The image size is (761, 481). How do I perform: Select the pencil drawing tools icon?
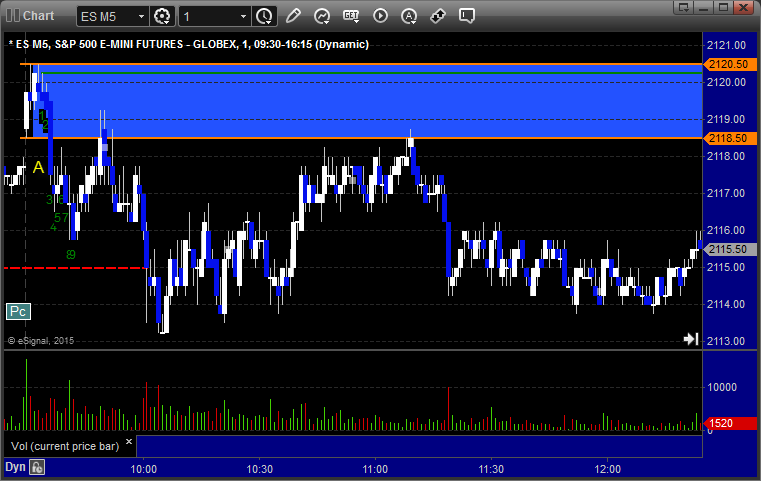tap(293, 16)
